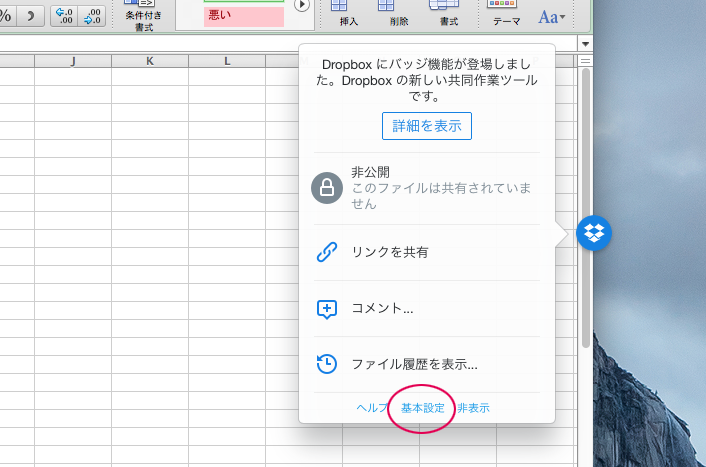Click the 非表示 link
Image resolution: width=706 pixels, height=467 pixels.
(x=473, y=408)
